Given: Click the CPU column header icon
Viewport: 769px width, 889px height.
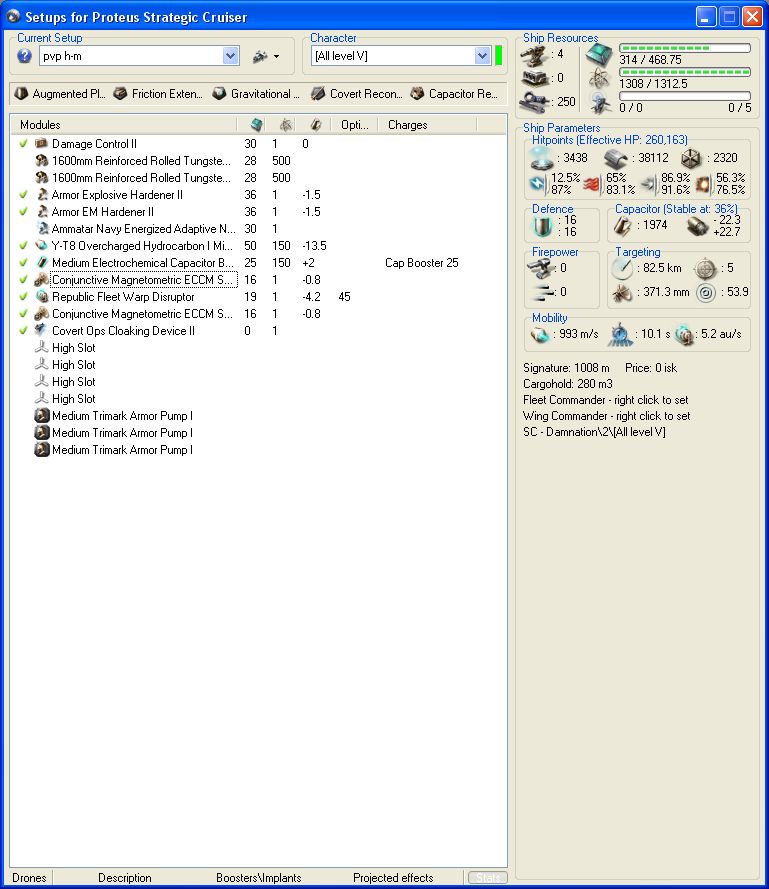Looking at the screenshot, I should pyautogui.click(x=256, y=125).
